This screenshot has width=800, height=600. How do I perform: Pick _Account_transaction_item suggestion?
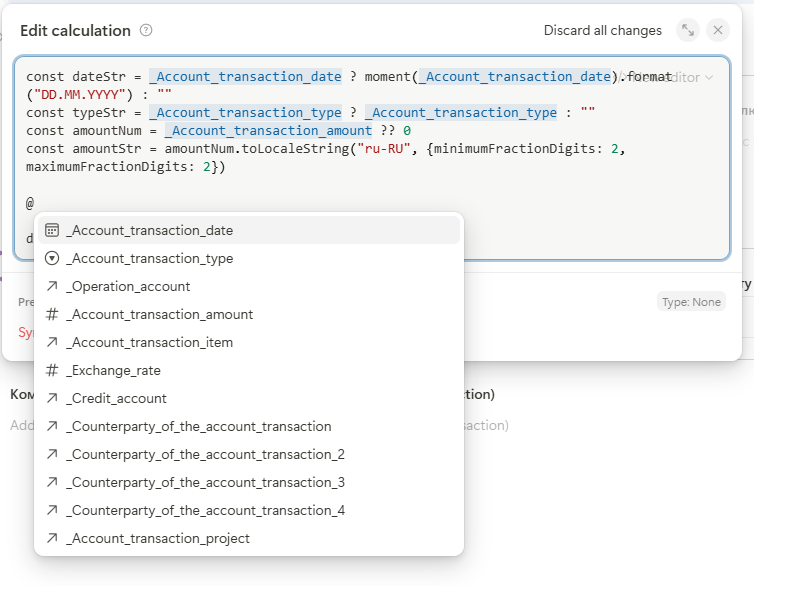pyautogui.click(x=249, y=342)
